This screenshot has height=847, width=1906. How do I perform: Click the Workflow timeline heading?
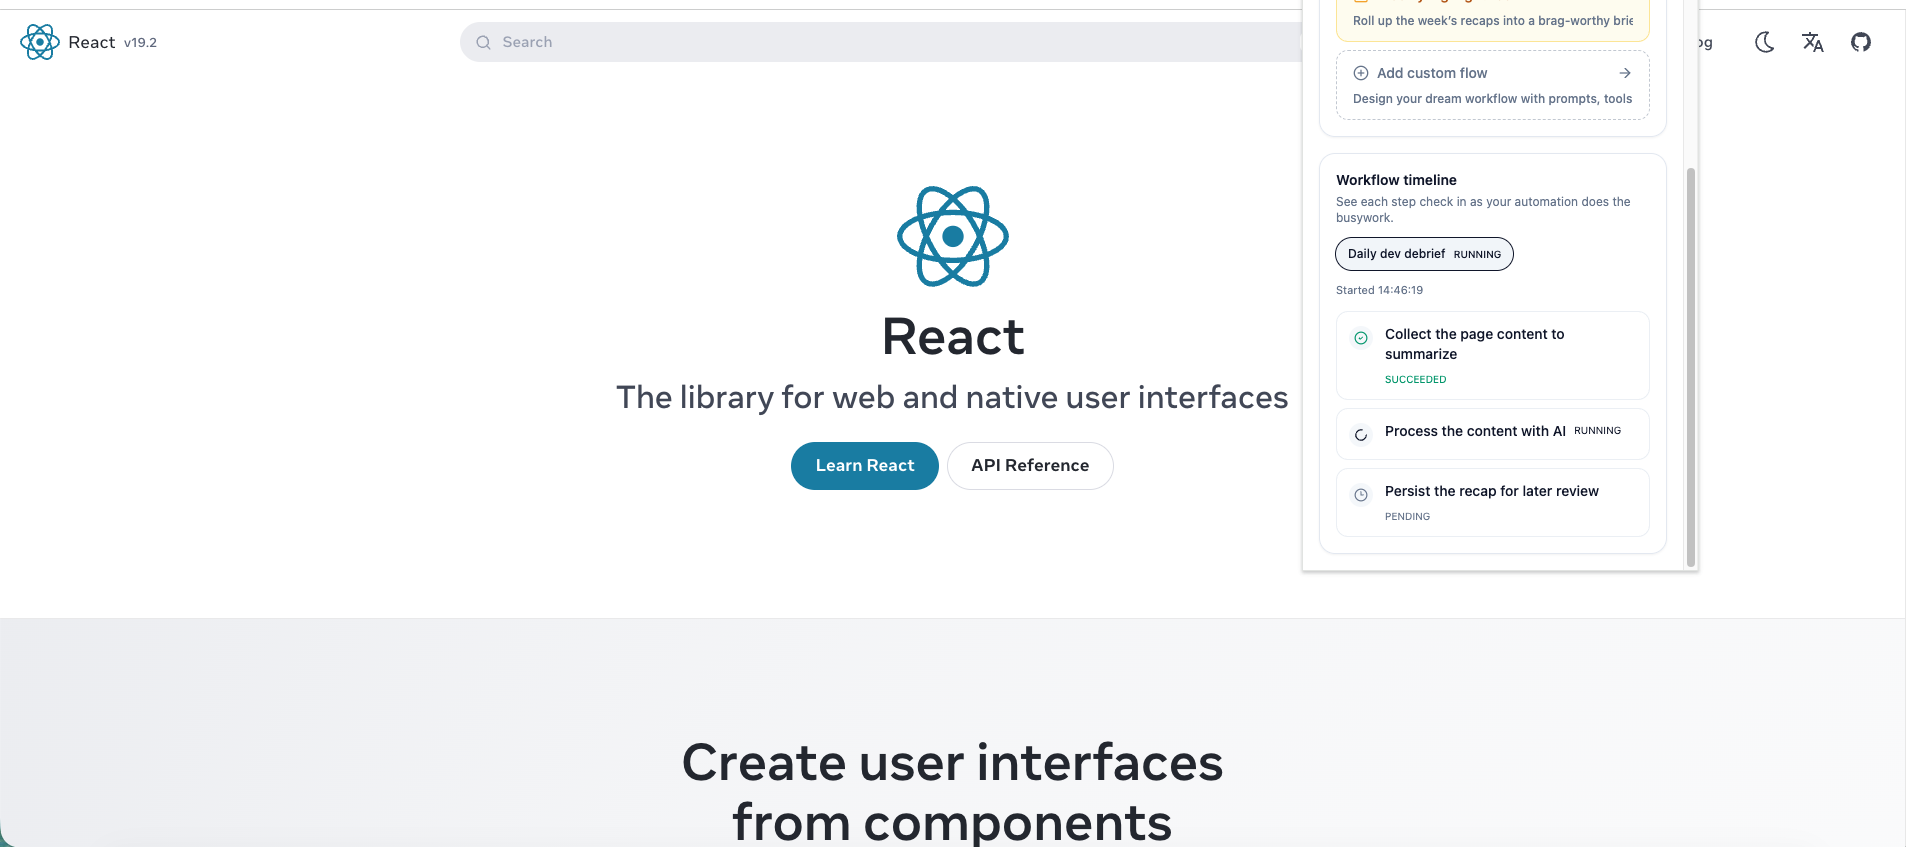[1396, 180]
